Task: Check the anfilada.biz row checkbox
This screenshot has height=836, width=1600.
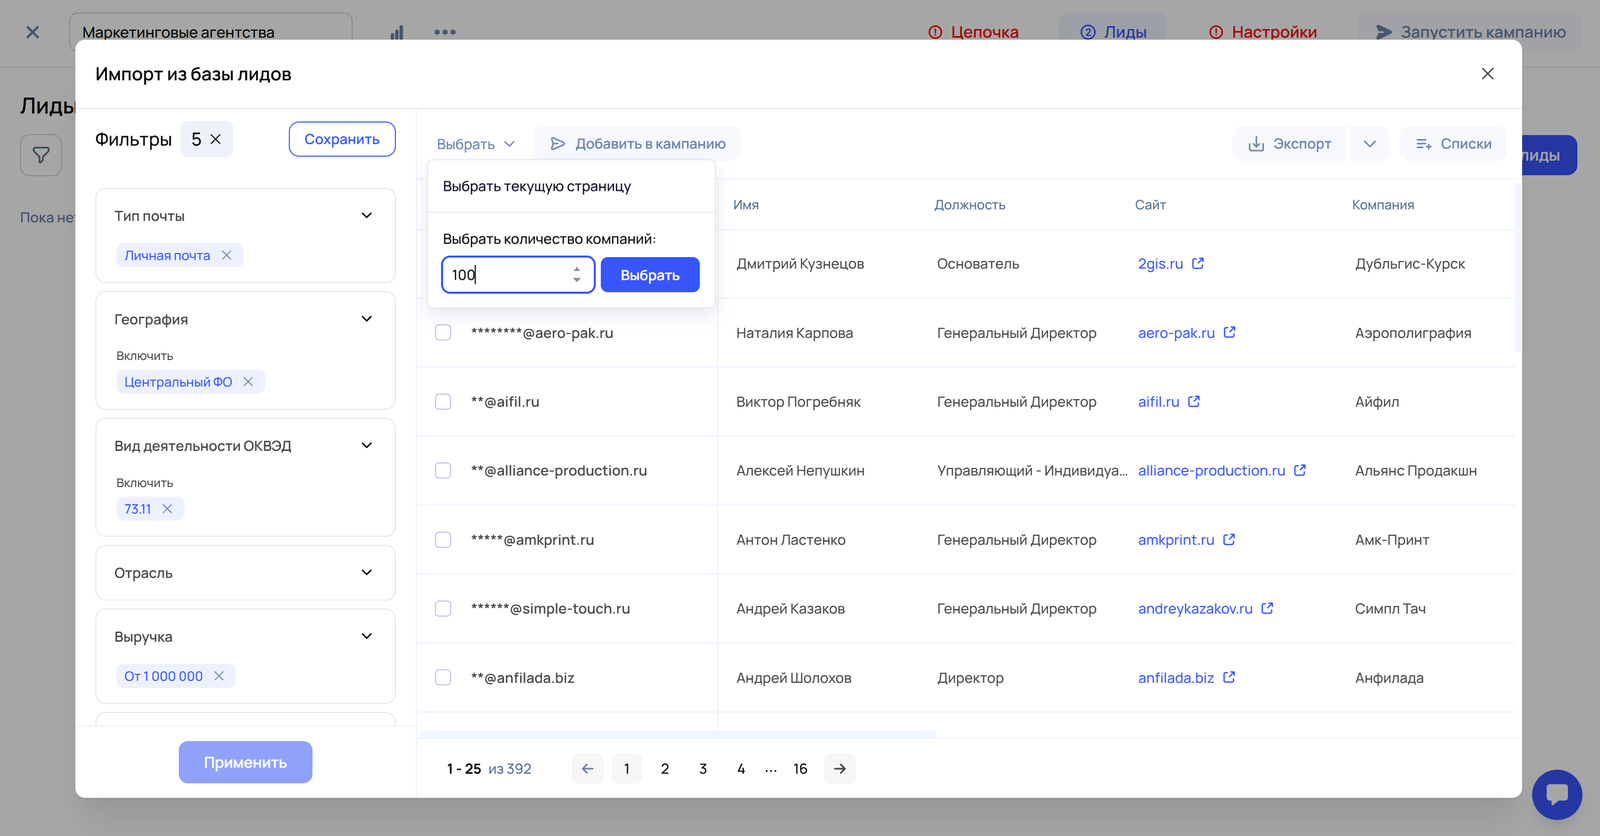Action: [x=443, y=678]
